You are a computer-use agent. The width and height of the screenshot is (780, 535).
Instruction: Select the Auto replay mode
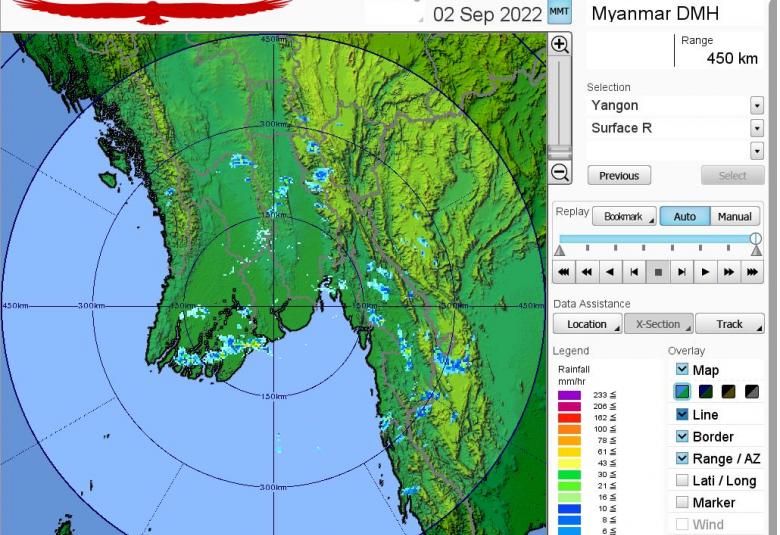[x=684, y=217]
